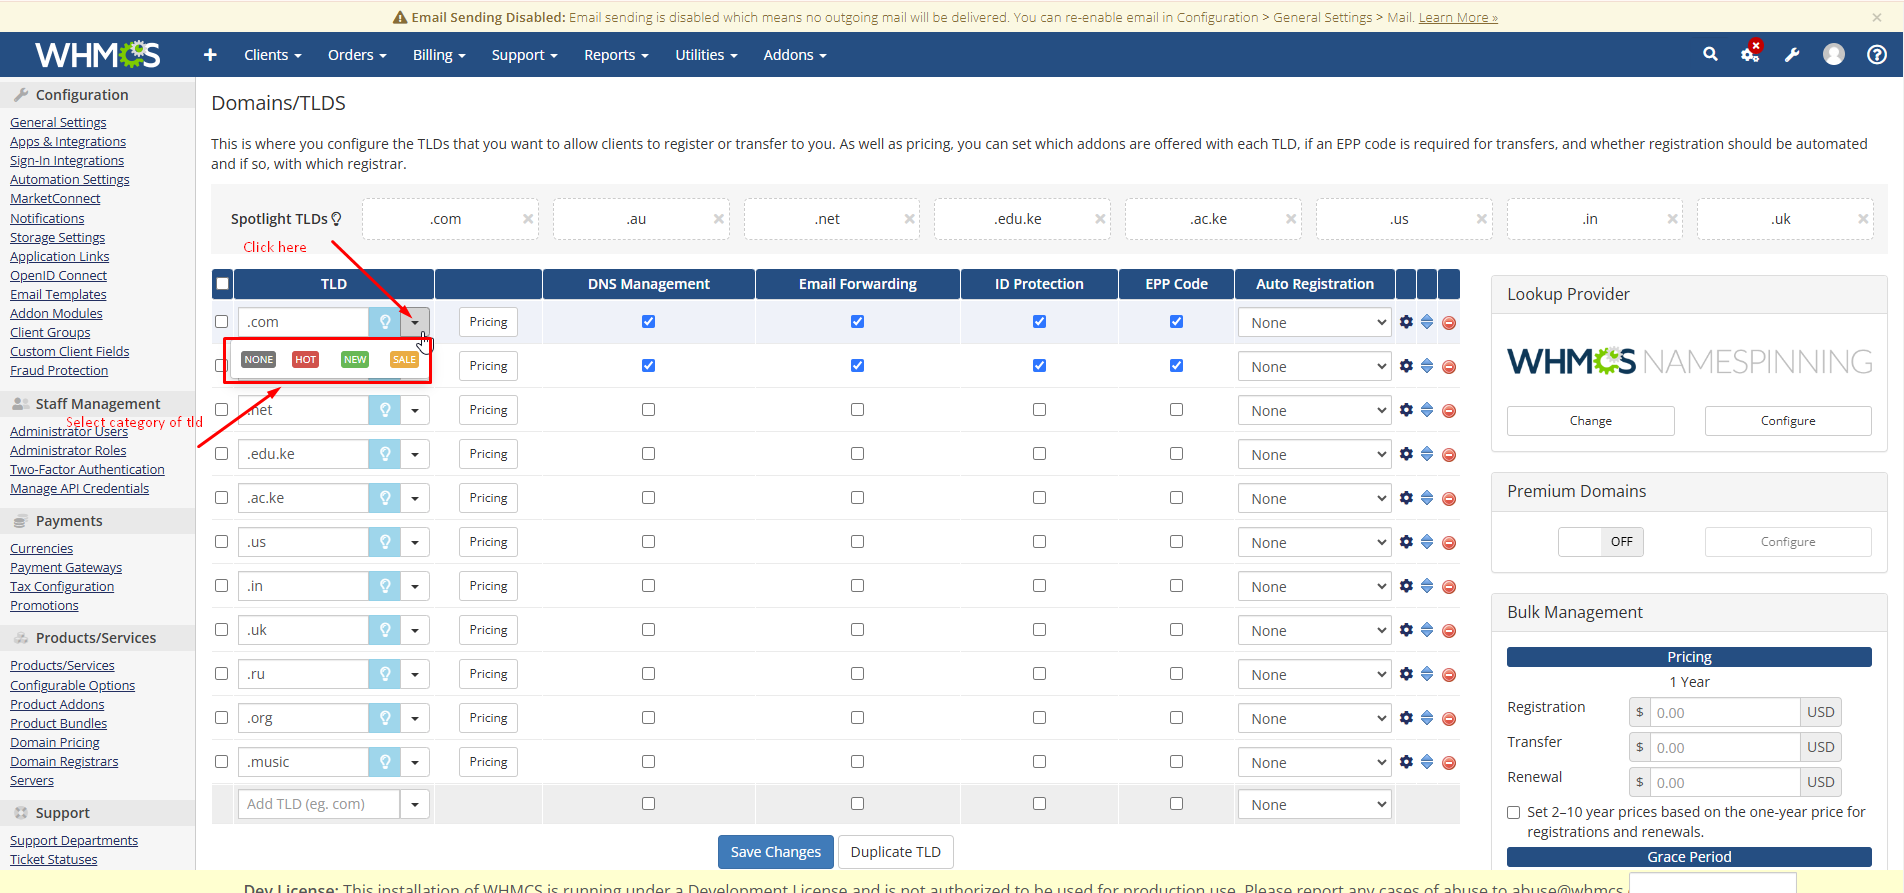Uncheck DNS Management for .com

pyautogui.click(x=648, y=322)
